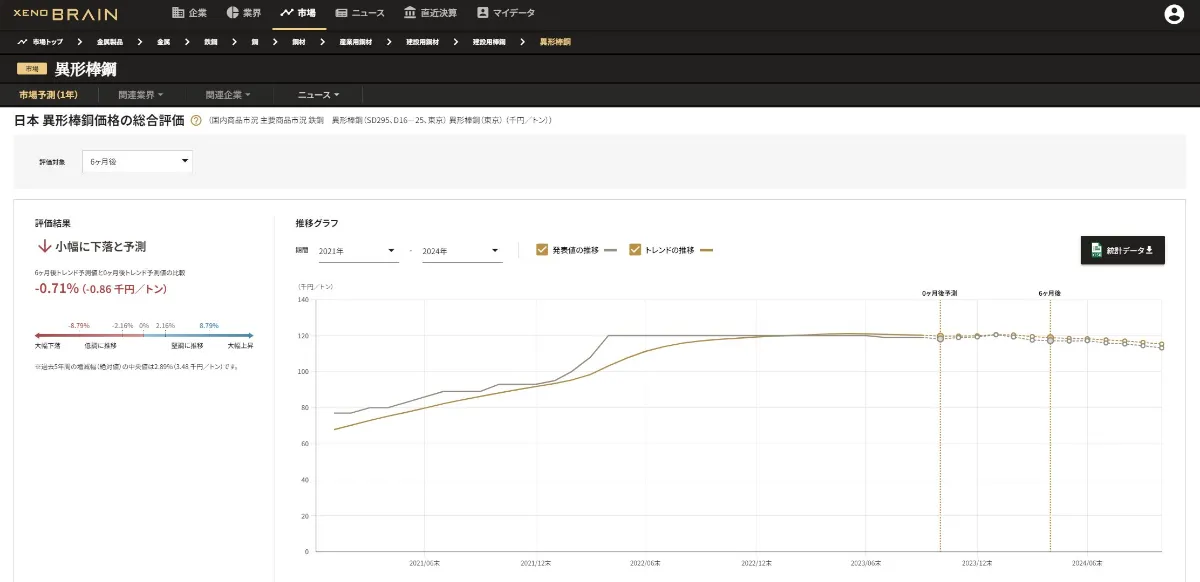Image resolution: width=1200 pixels, height=582 pixels.
Task: Click the current 異形棒鋼 breadcrumb item
Action: [x=555, y=42]
